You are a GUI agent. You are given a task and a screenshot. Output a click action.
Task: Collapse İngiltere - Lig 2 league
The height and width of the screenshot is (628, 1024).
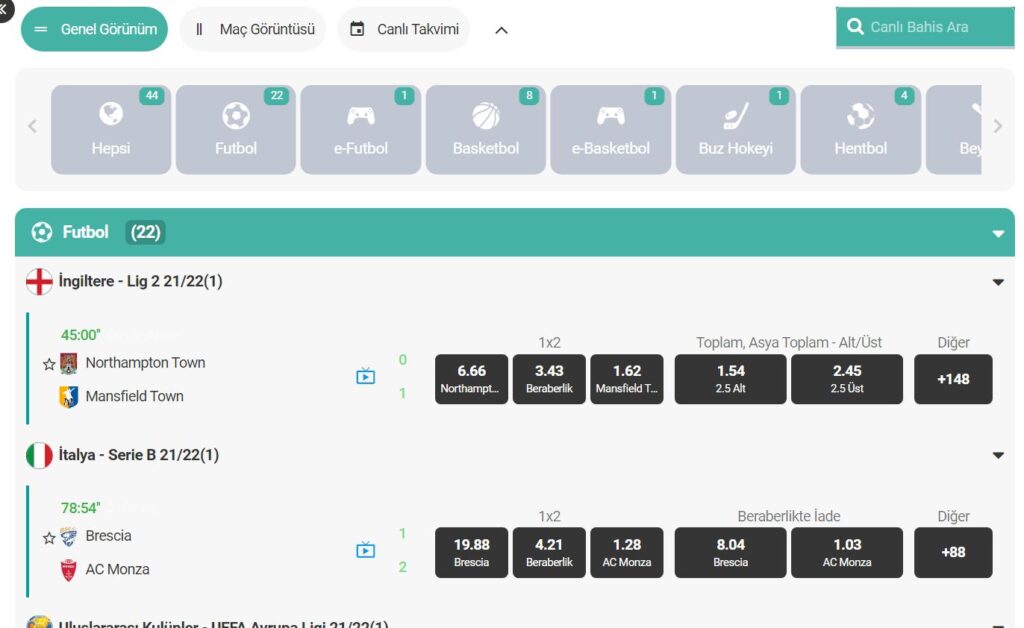pyautogui.click(x=998, y=282)
